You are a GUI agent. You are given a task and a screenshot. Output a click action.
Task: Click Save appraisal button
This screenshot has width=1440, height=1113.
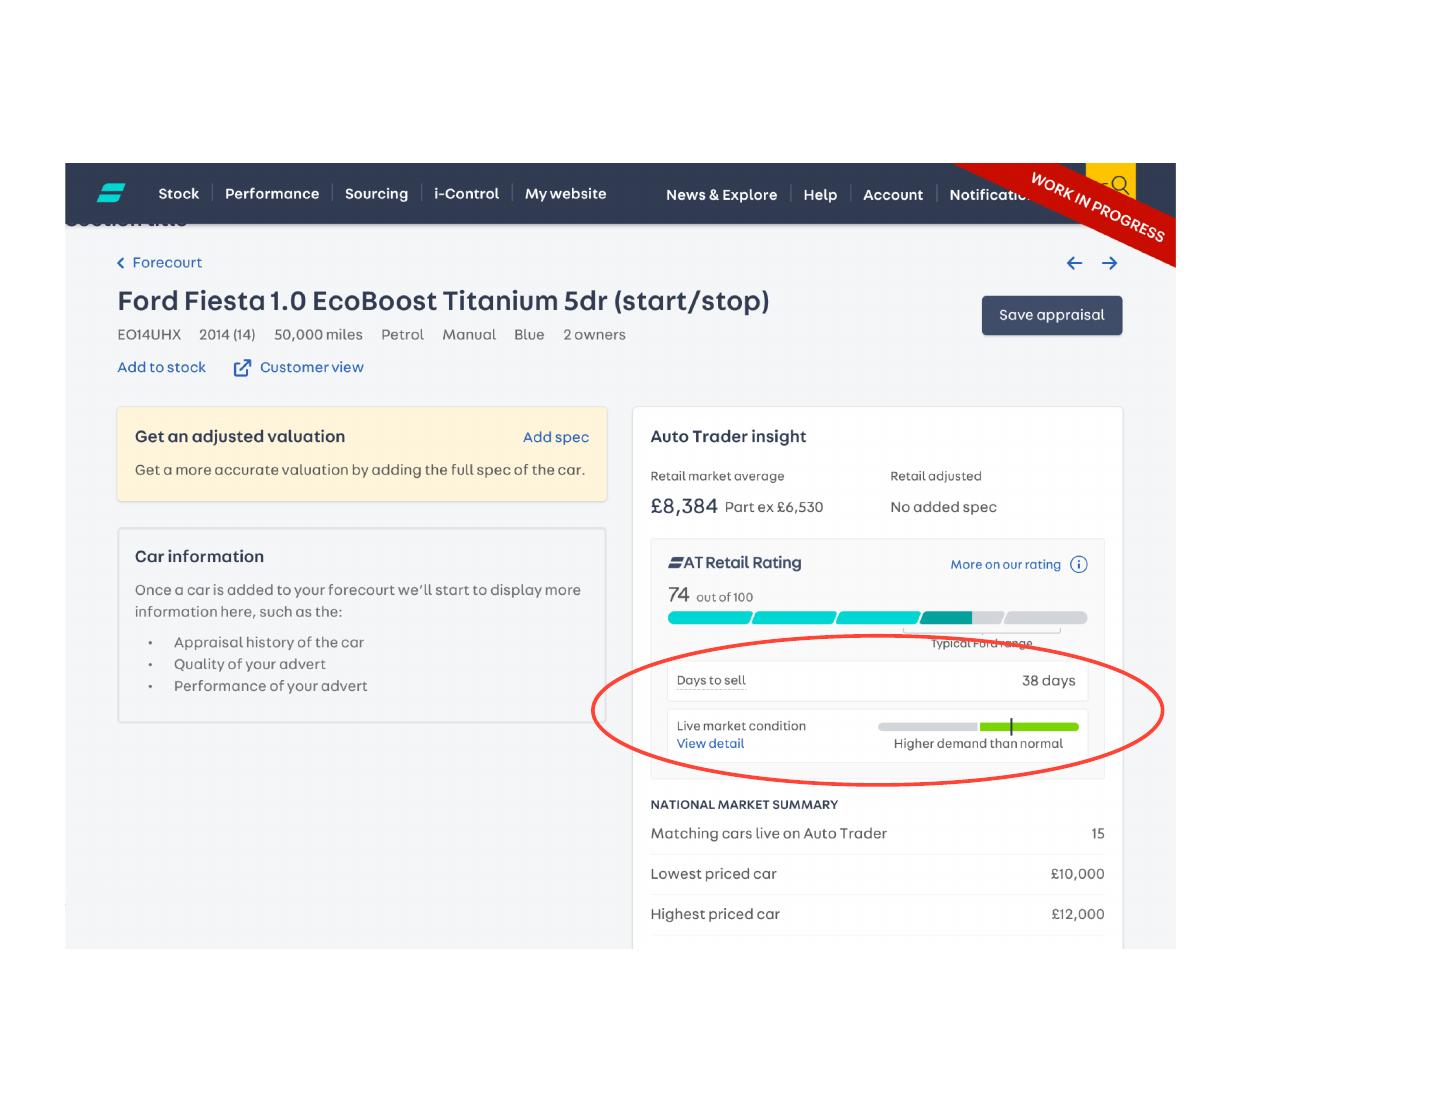pyautogui.click(x=1052, y=315)
